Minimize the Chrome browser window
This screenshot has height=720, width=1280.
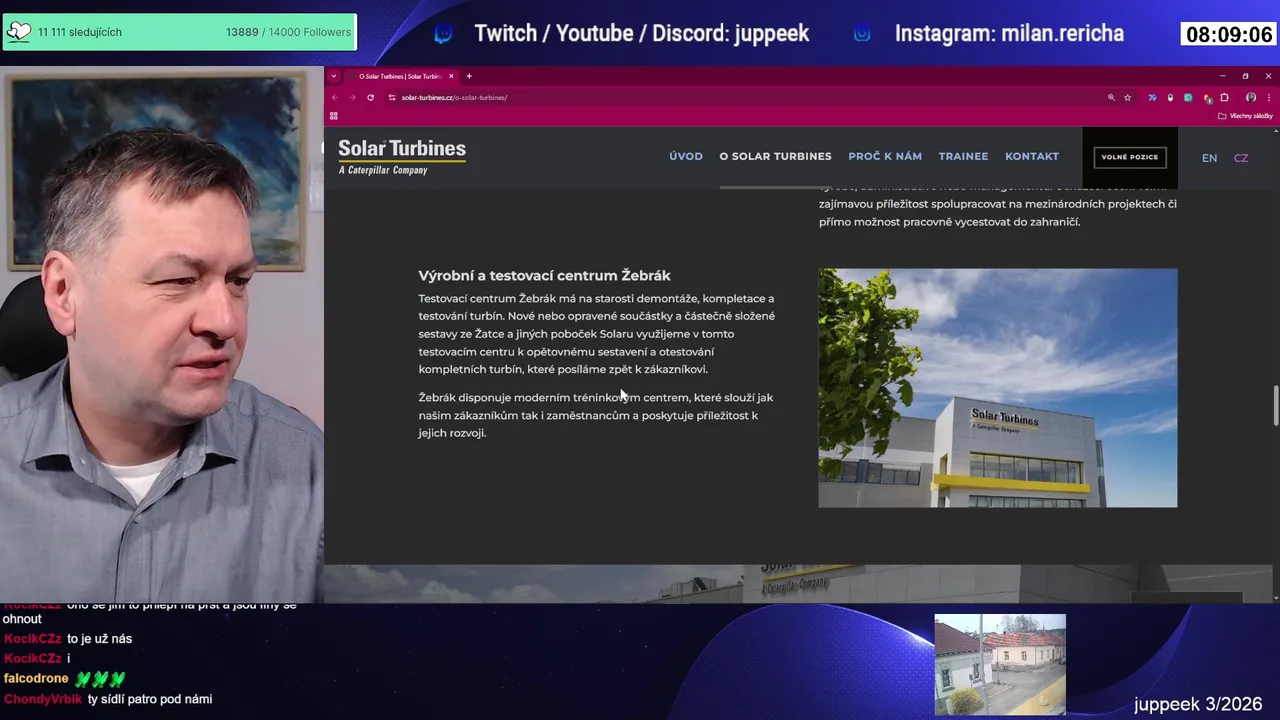tap(1222, 76)
